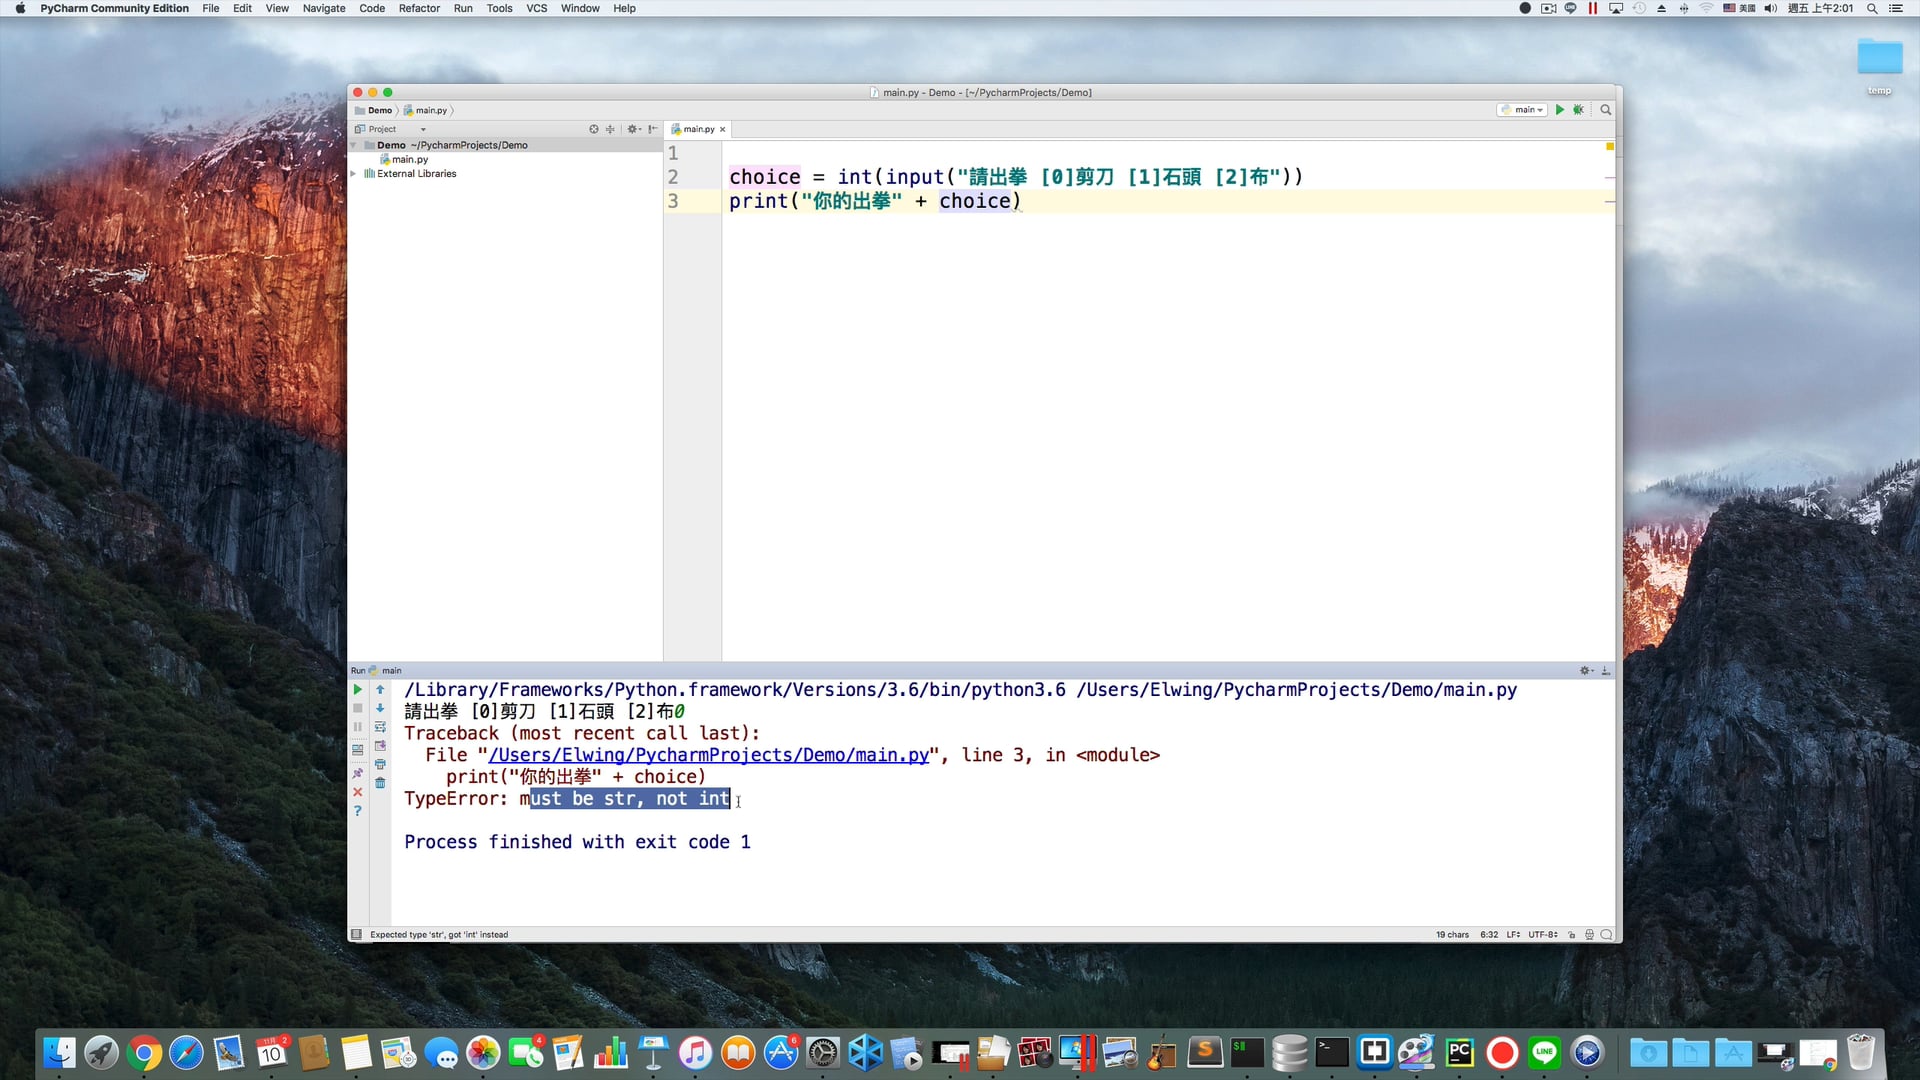Click Scroll from Source target icon
The height and width of the screenshot is (1080, 1920).
(594, 129)
